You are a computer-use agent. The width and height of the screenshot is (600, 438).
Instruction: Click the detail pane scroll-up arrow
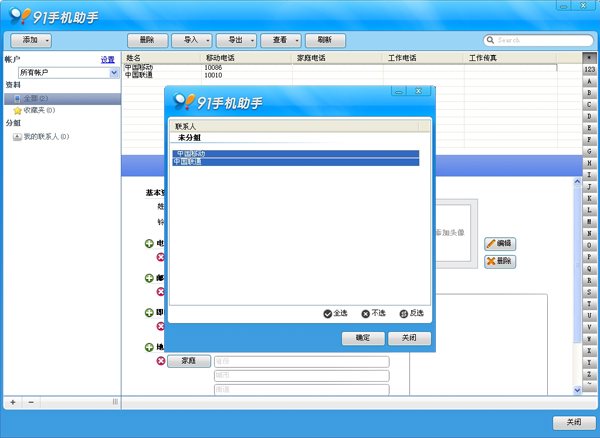point(577,182)
